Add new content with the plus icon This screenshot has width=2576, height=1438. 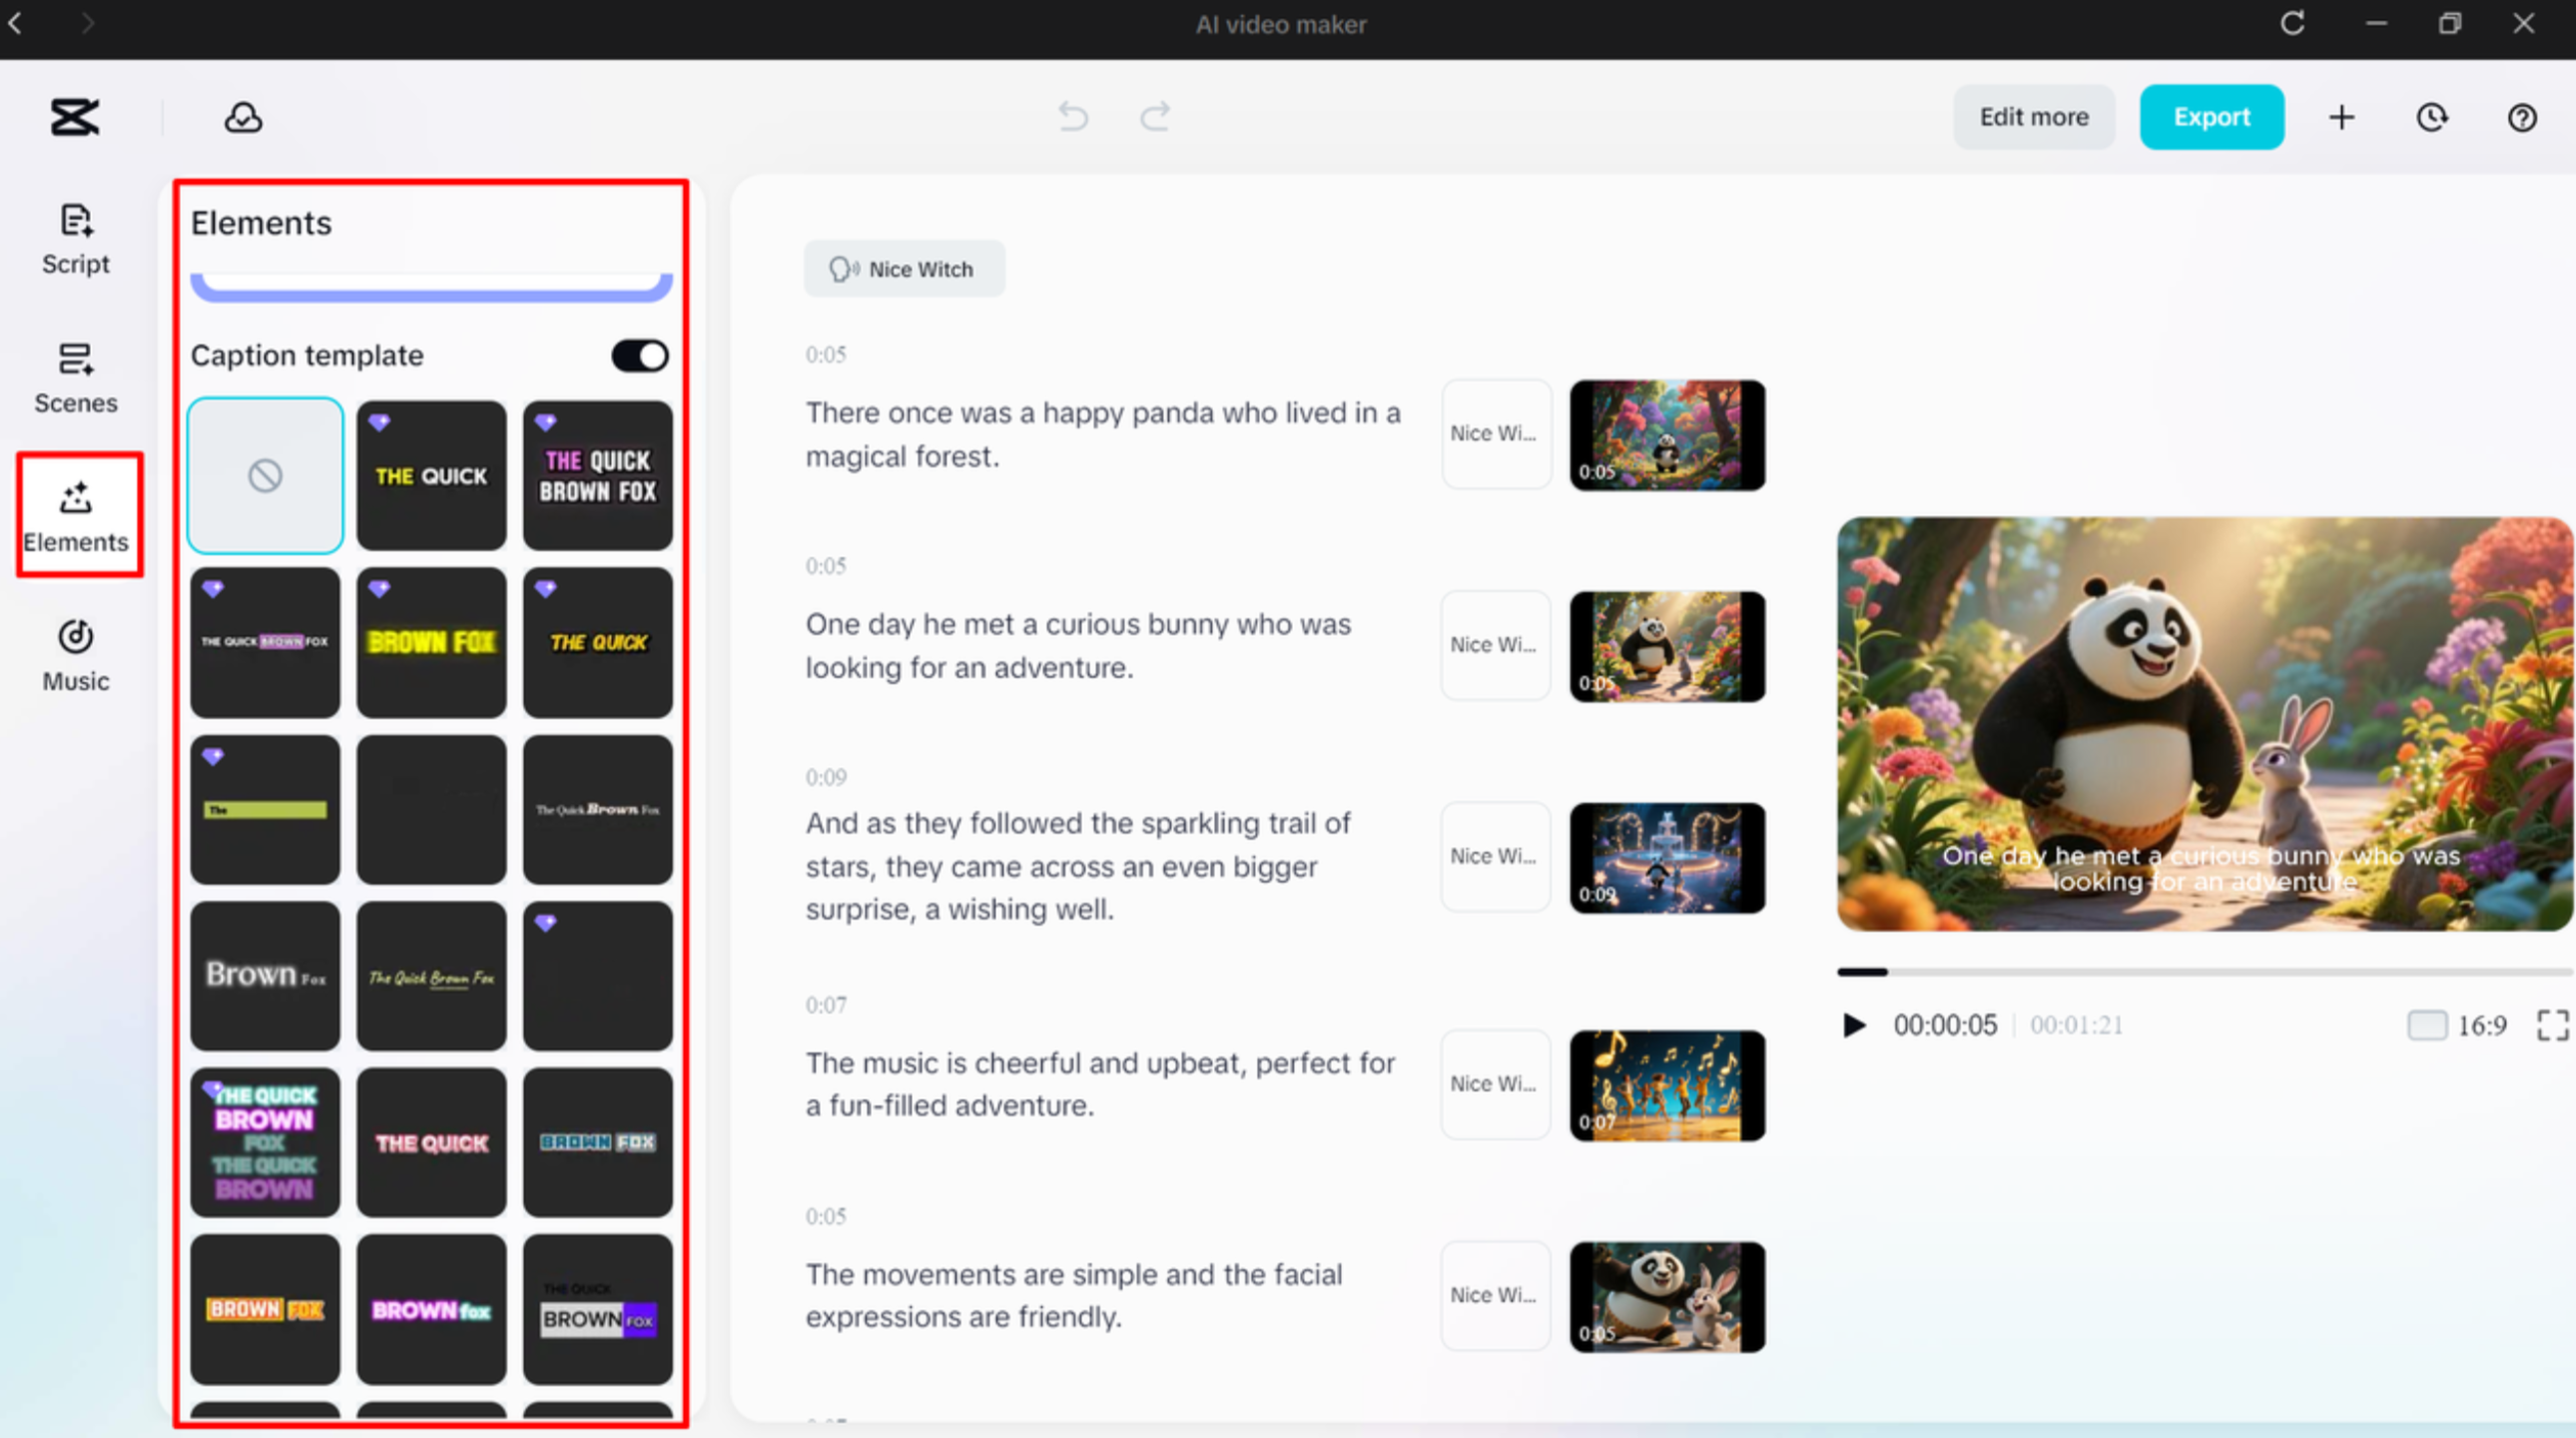click(x=2341, y=117)
